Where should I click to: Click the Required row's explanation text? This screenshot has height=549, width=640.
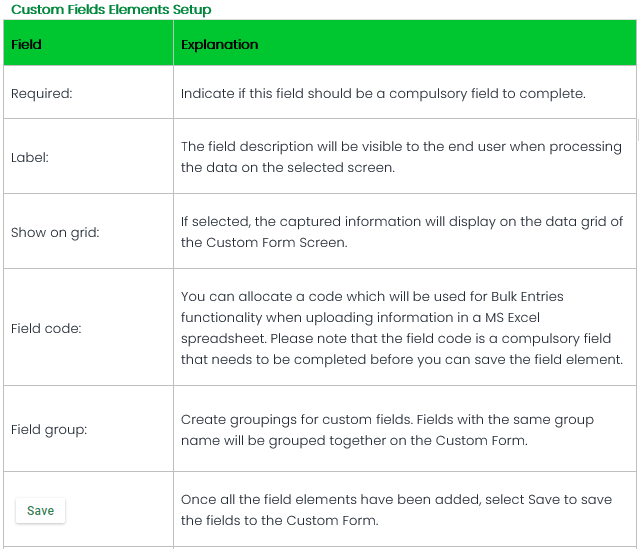tap(382, 94)
